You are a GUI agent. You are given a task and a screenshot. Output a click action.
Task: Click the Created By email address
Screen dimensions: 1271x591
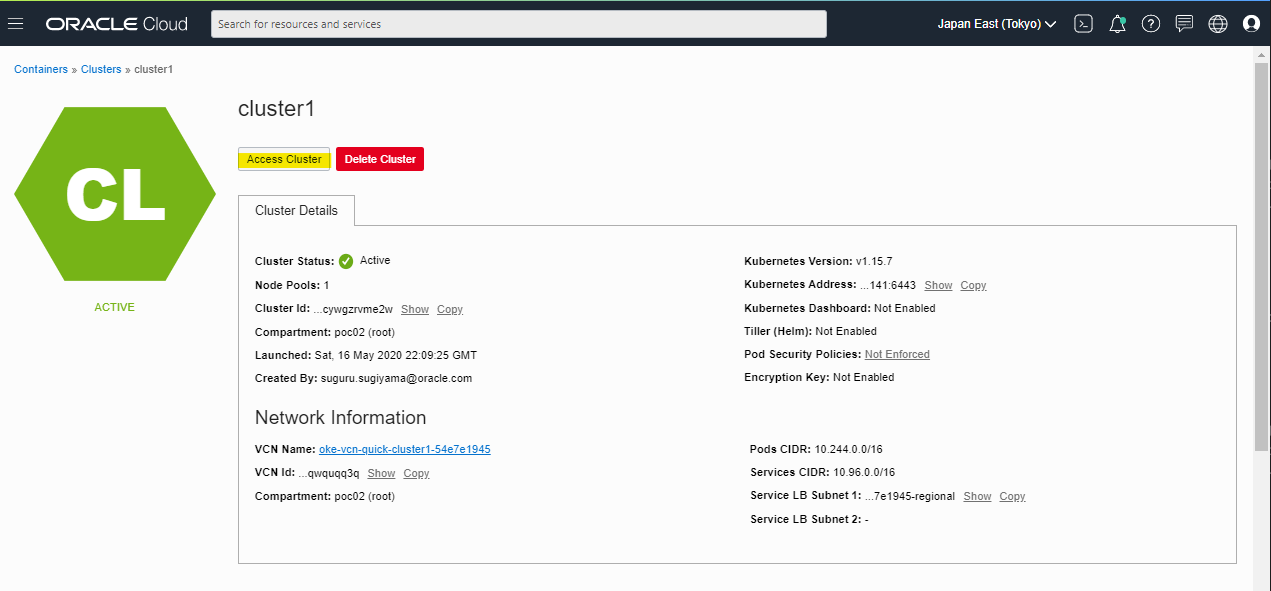396,378
